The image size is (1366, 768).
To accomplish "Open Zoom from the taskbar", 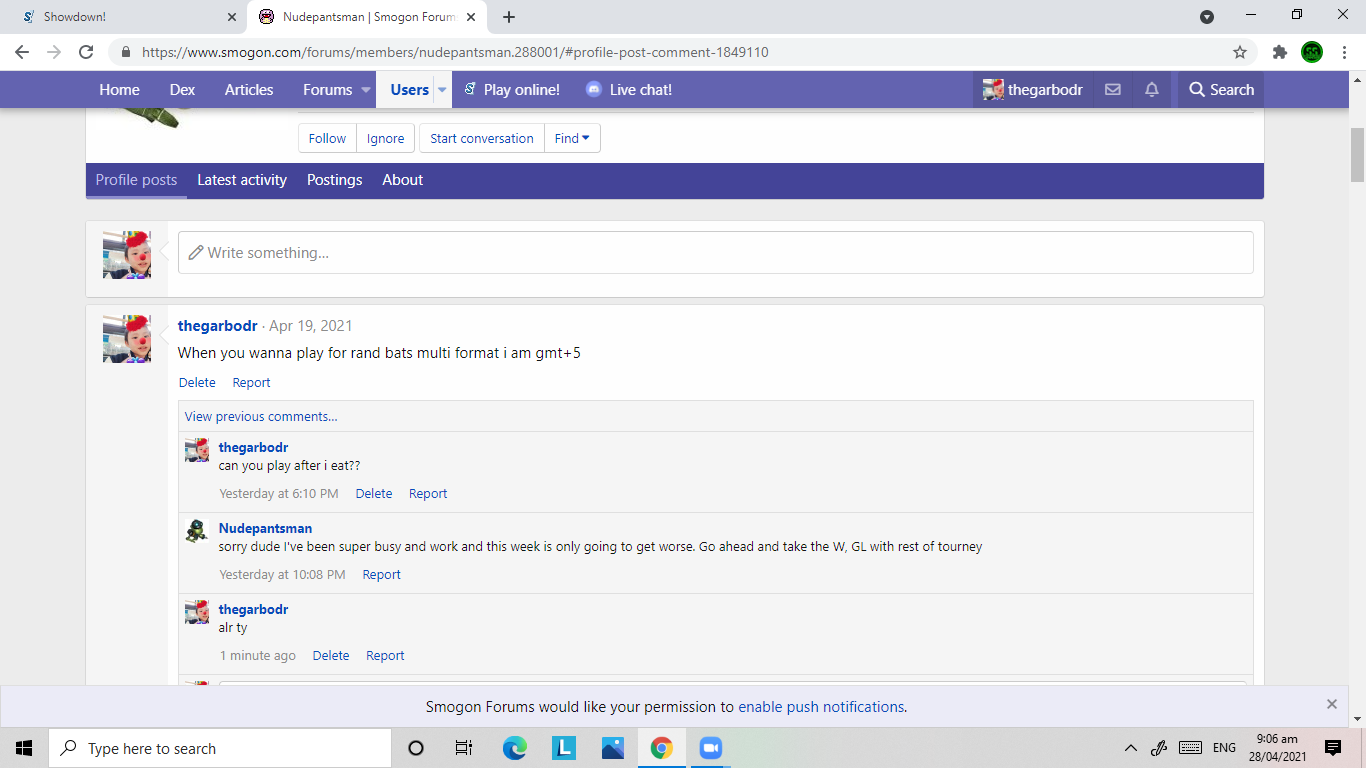I will coord(710,748).
